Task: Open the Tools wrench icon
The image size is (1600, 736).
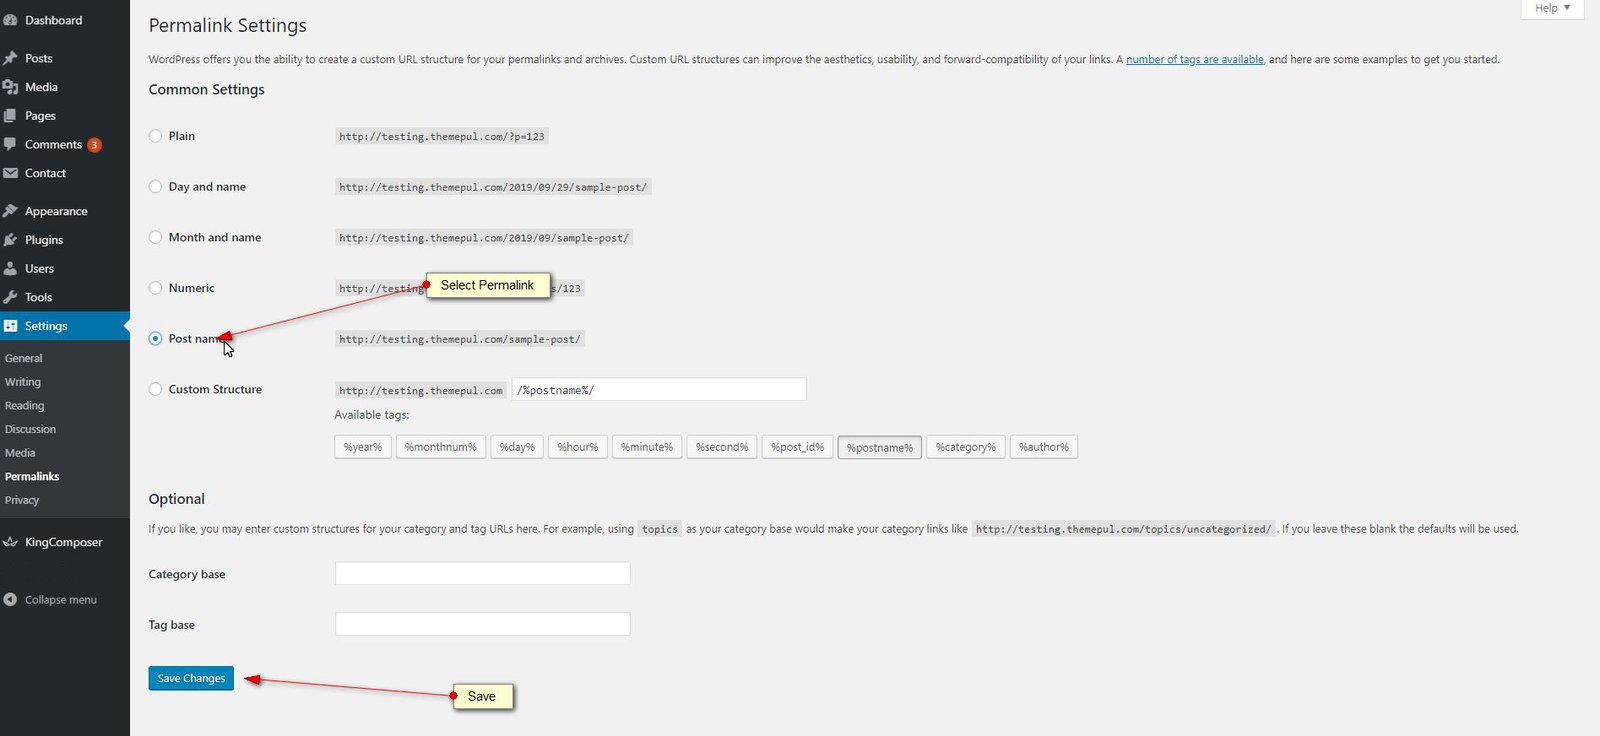Action: [10, 297]
